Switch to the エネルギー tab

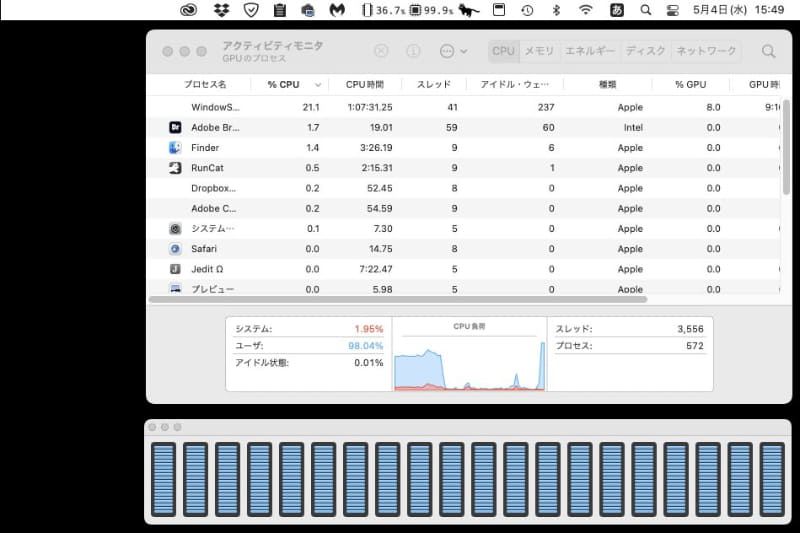590,51
